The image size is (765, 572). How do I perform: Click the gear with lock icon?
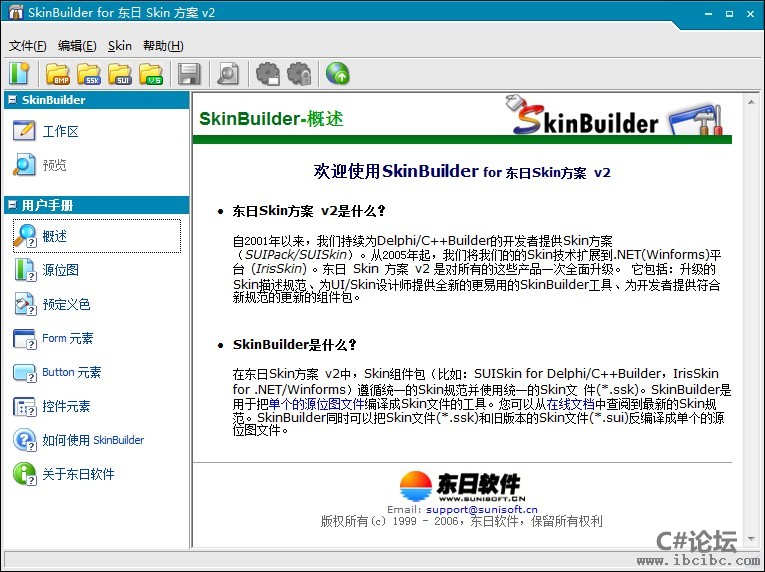[299, 74]
